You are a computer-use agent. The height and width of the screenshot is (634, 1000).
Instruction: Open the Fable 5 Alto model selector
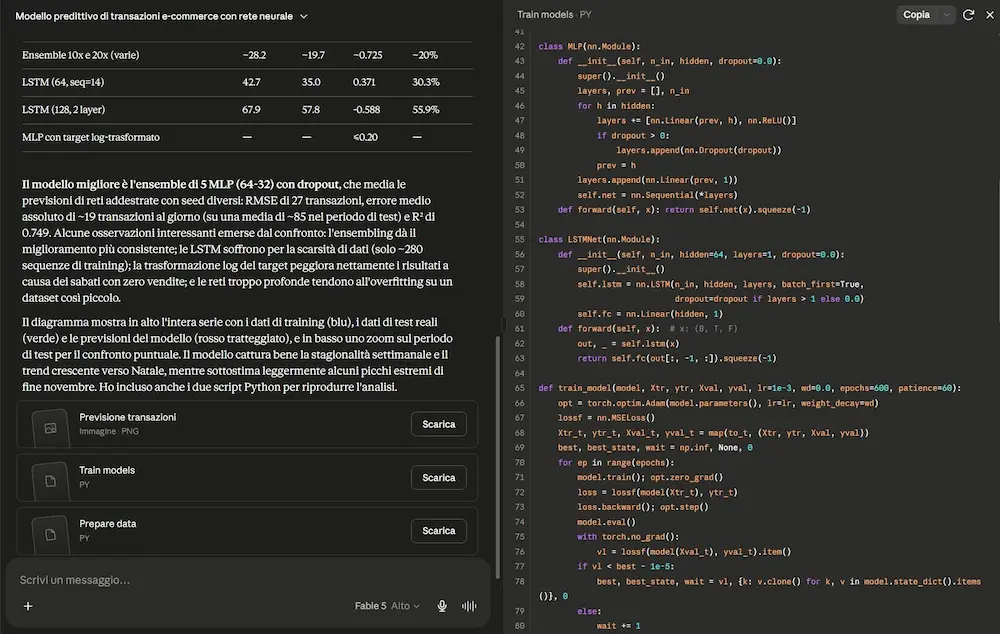coord(387,606)
